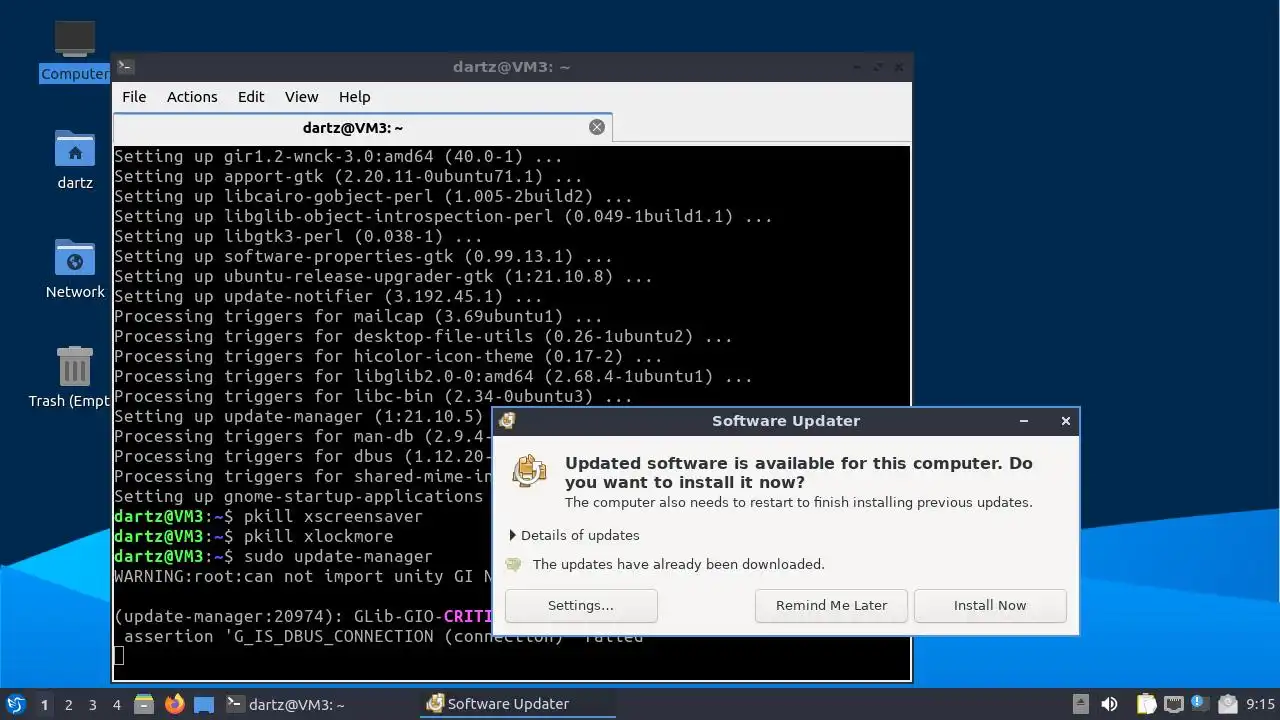Click 'The updates have already been downloaded.' text
The height and width of the screenshot is (720, 1280).
coord(678,564)
